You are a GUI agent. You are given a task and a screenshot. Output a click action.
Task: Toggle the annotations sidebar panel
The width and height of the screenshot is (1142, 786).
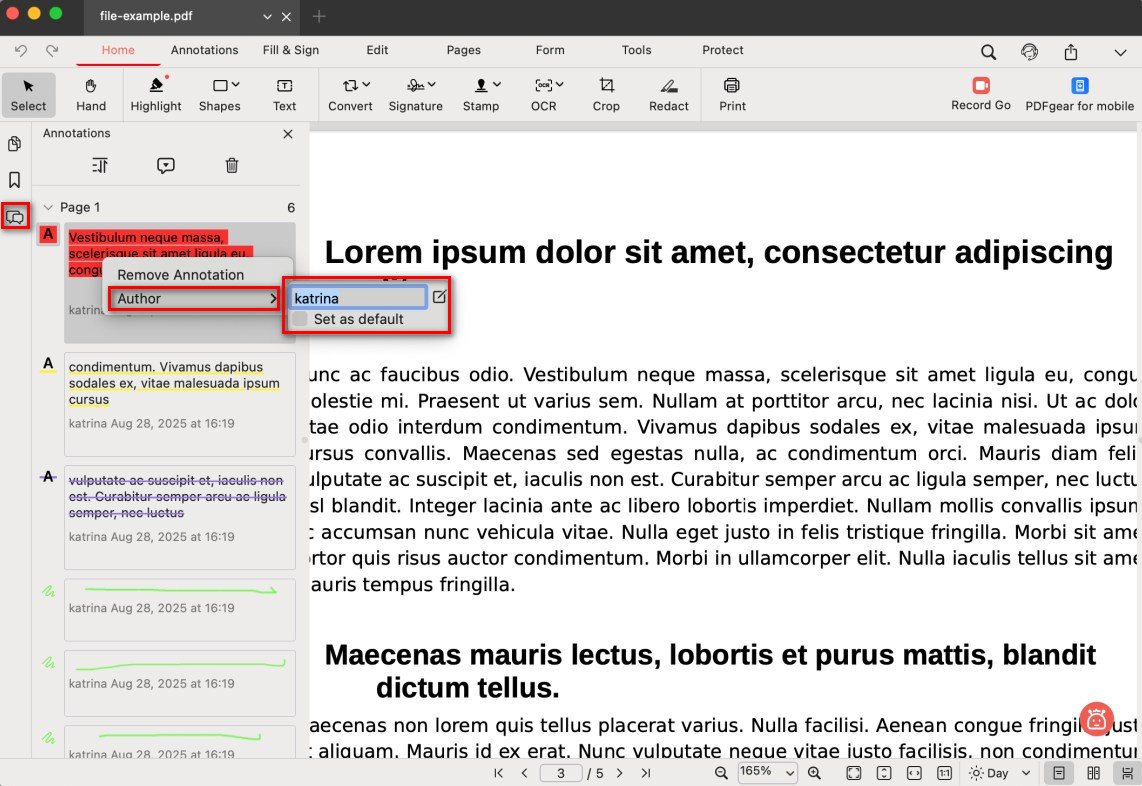pyautogui.click(x=15, y=216)
